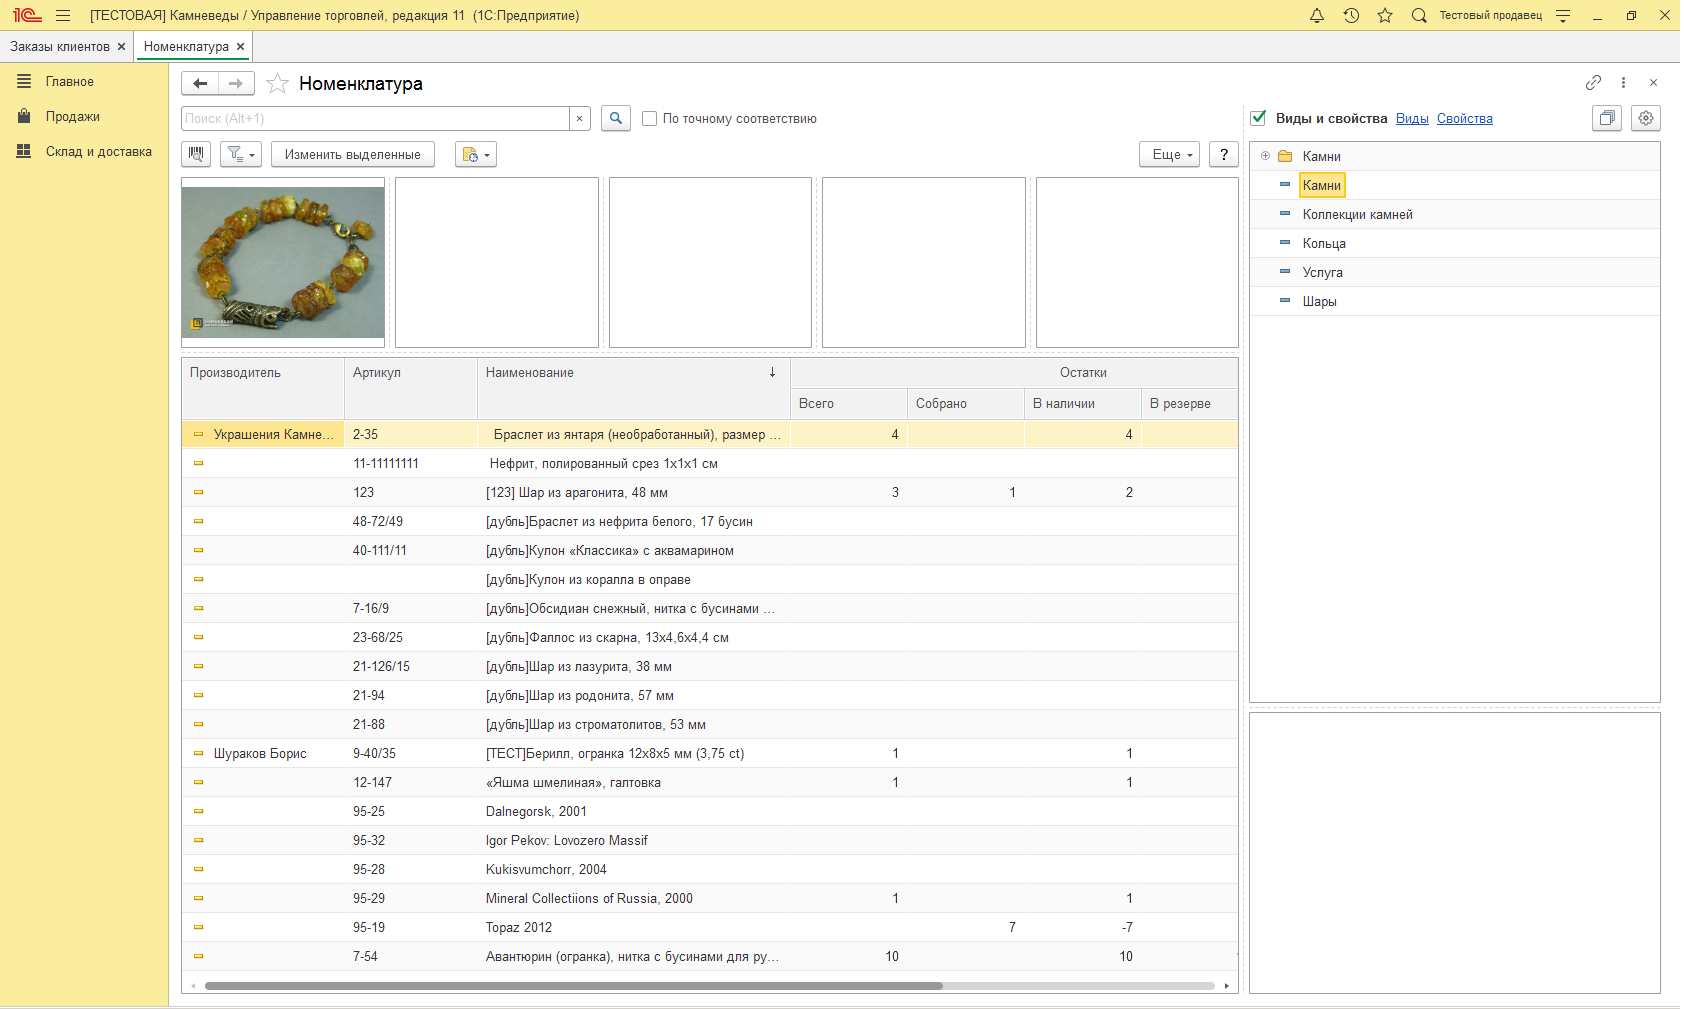This screenshot has height=1009, width=1684.
Task: Open the Продажи section in sidebar
Action: point(72,117)
